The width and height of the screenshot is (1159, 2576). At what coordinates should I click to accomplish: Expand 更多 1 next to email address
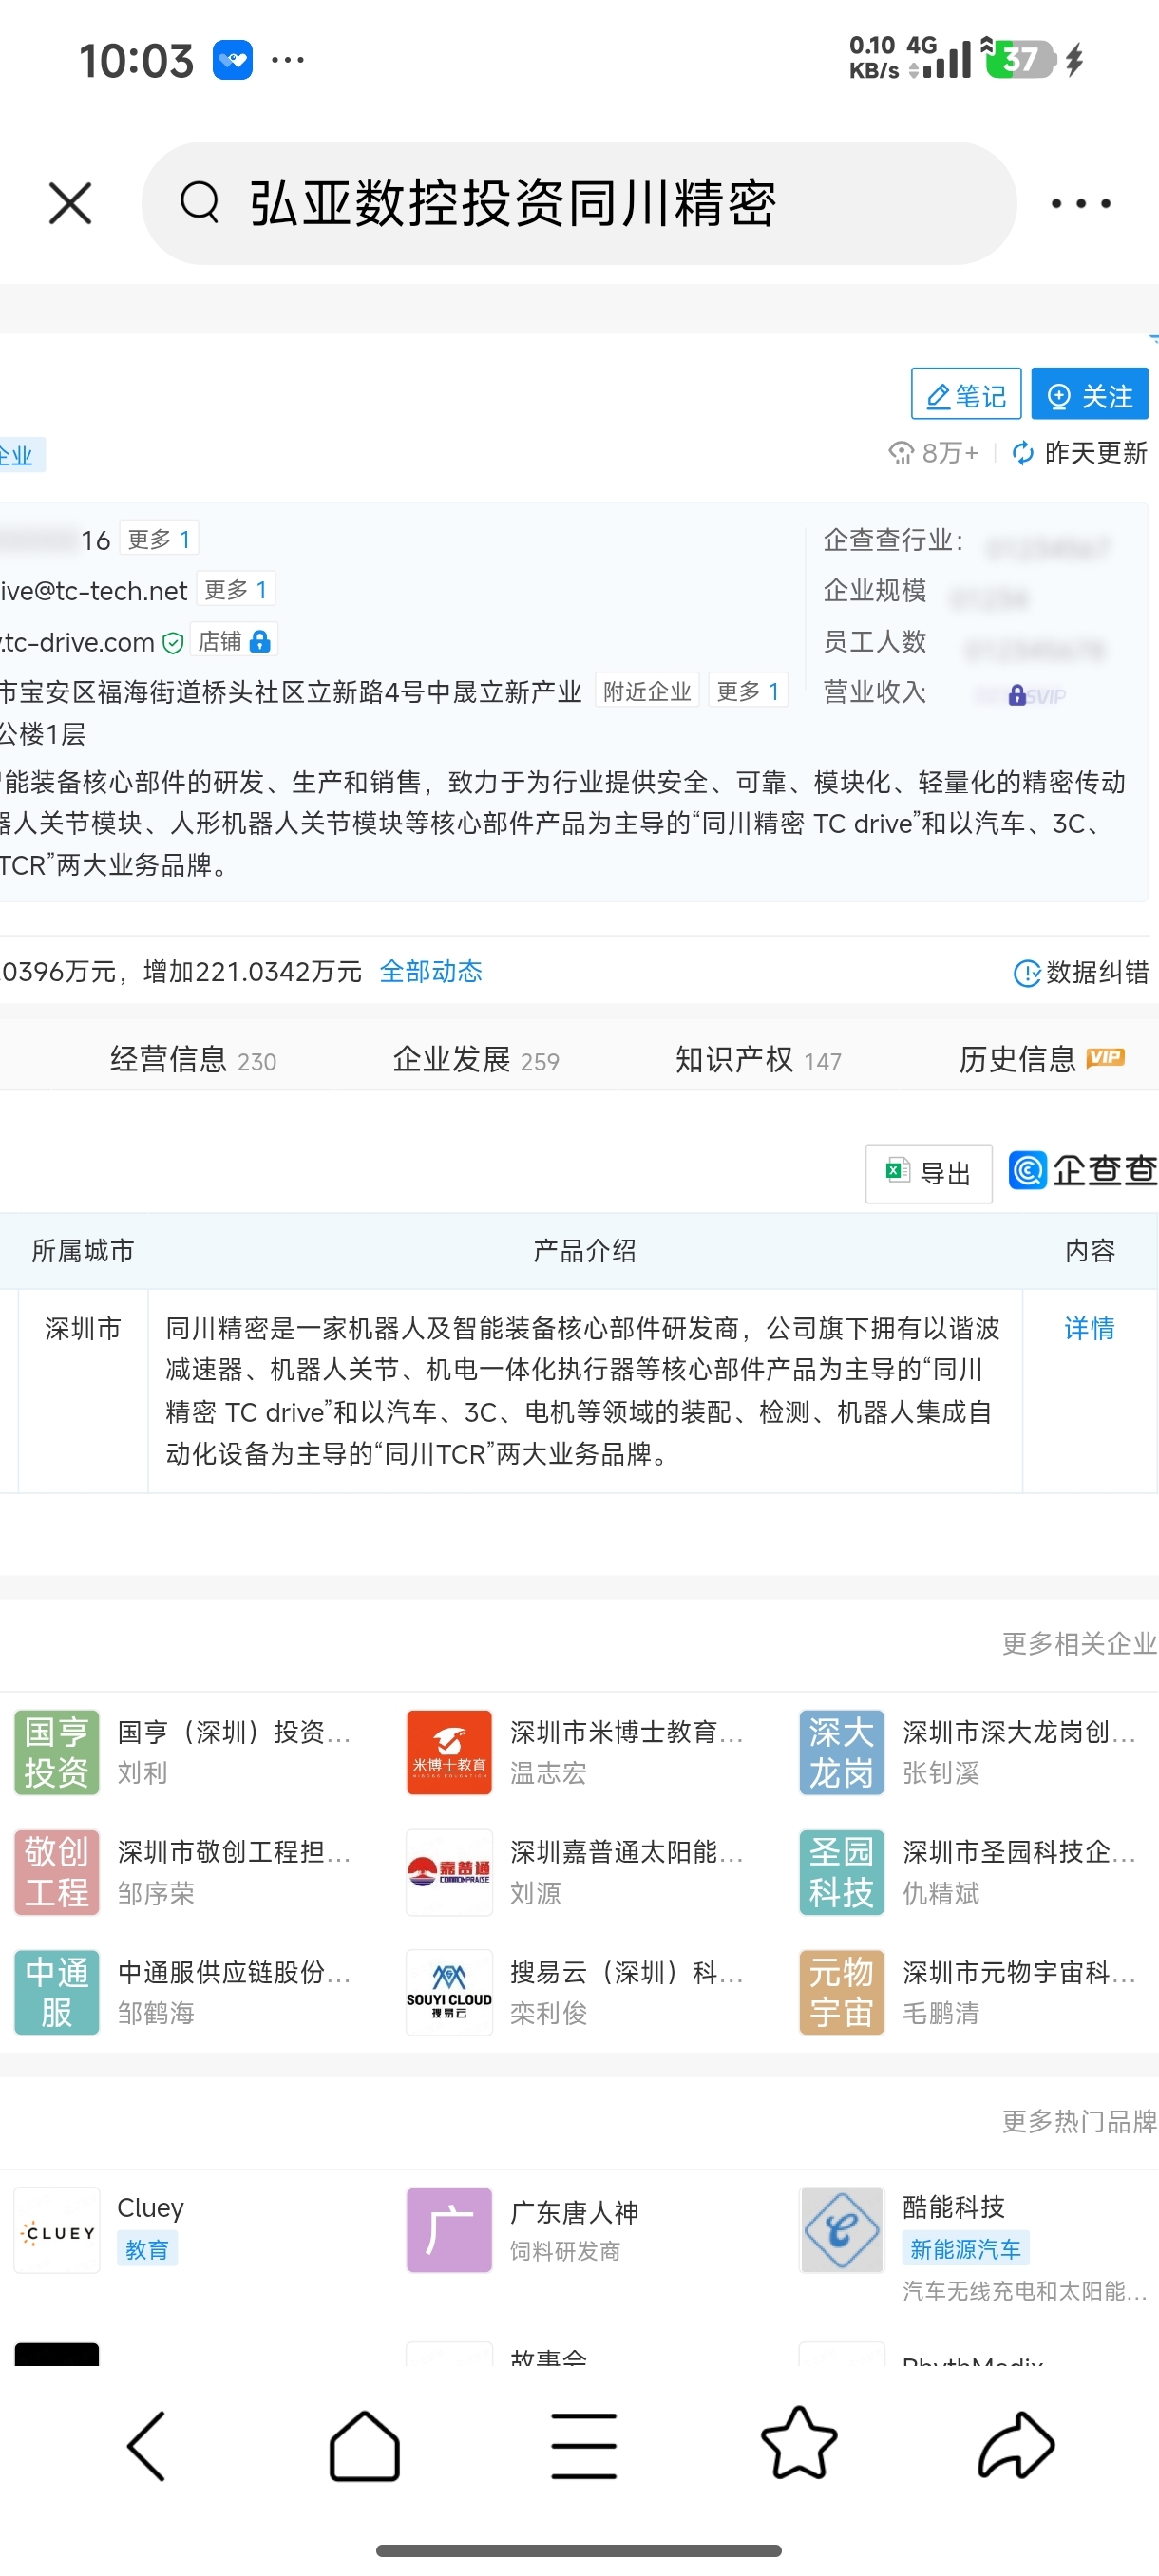[236, 589]
